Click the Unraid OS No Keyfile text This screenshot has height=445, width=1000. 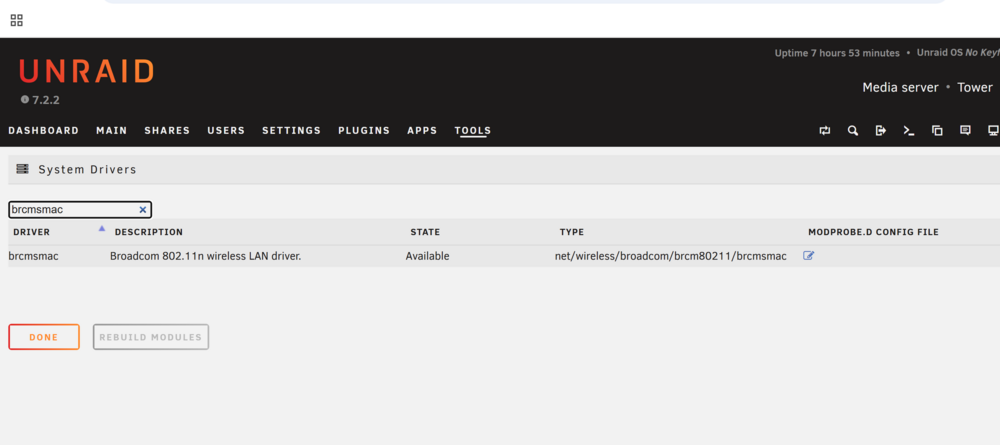click(958, 53)
